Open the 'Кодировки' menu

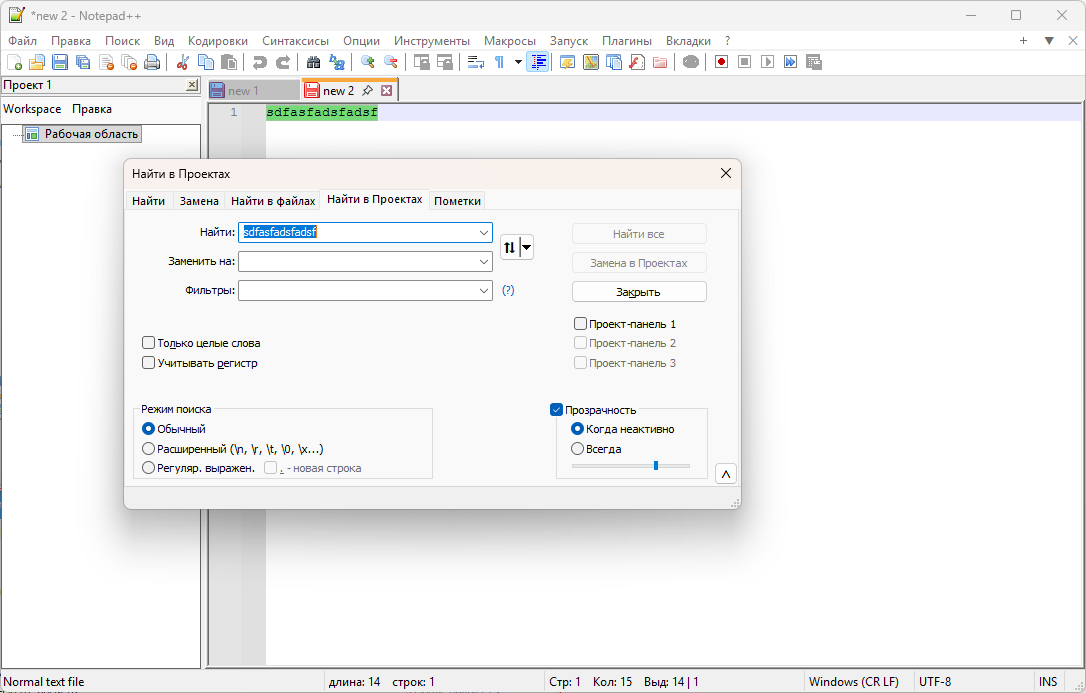(x=218, y=41)
